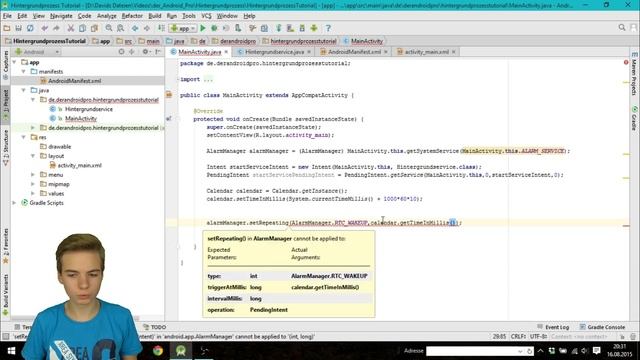Viewport: 640px width, 360px height.
Task: Click the Collapse All icon in Project panel
Action: point(131,52)
